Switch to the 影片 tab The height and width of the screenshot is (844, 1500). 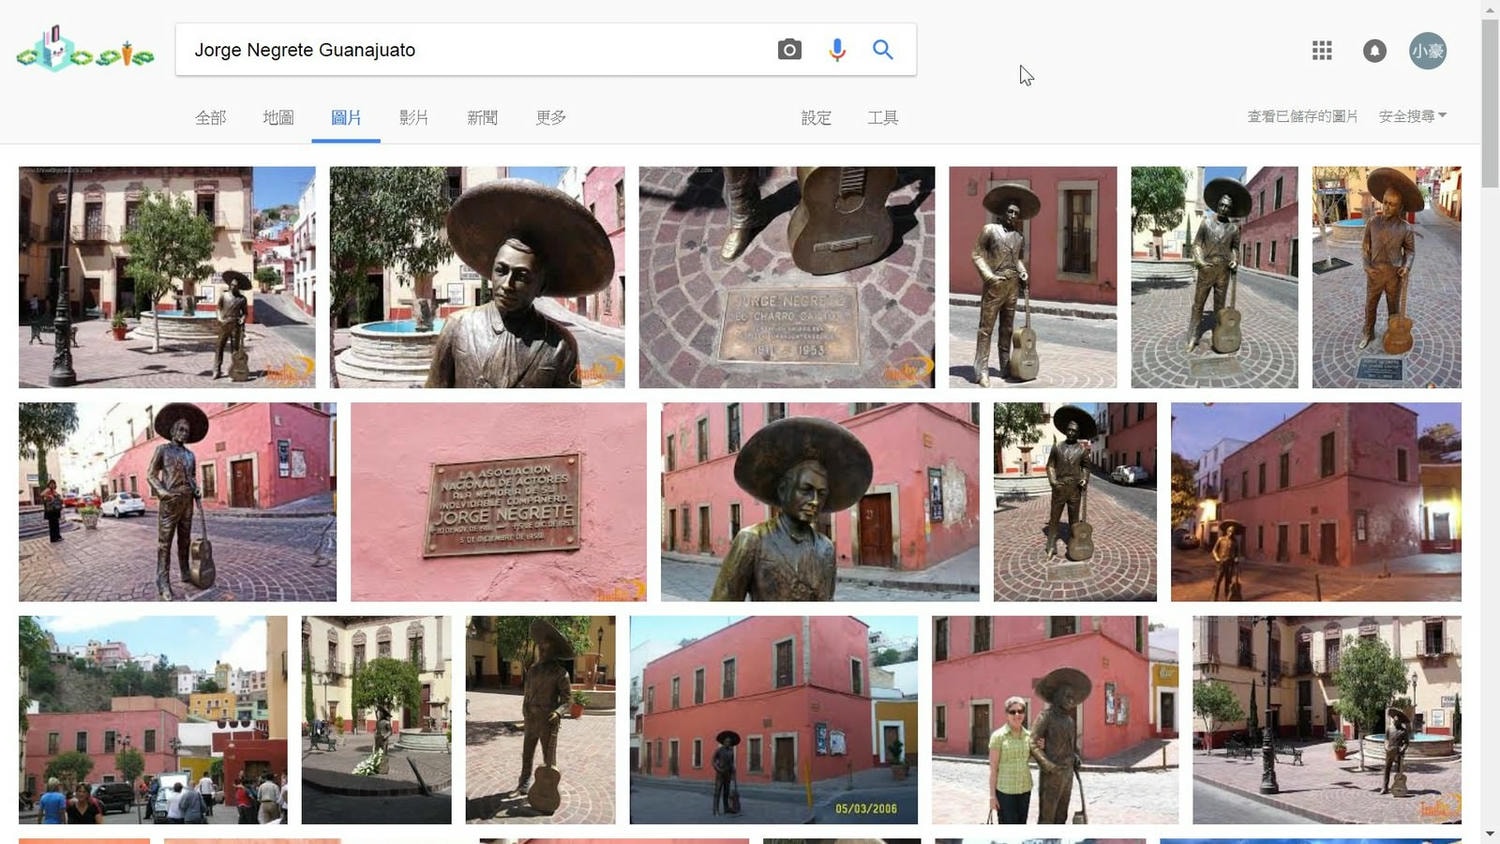(x=413, y=118)
